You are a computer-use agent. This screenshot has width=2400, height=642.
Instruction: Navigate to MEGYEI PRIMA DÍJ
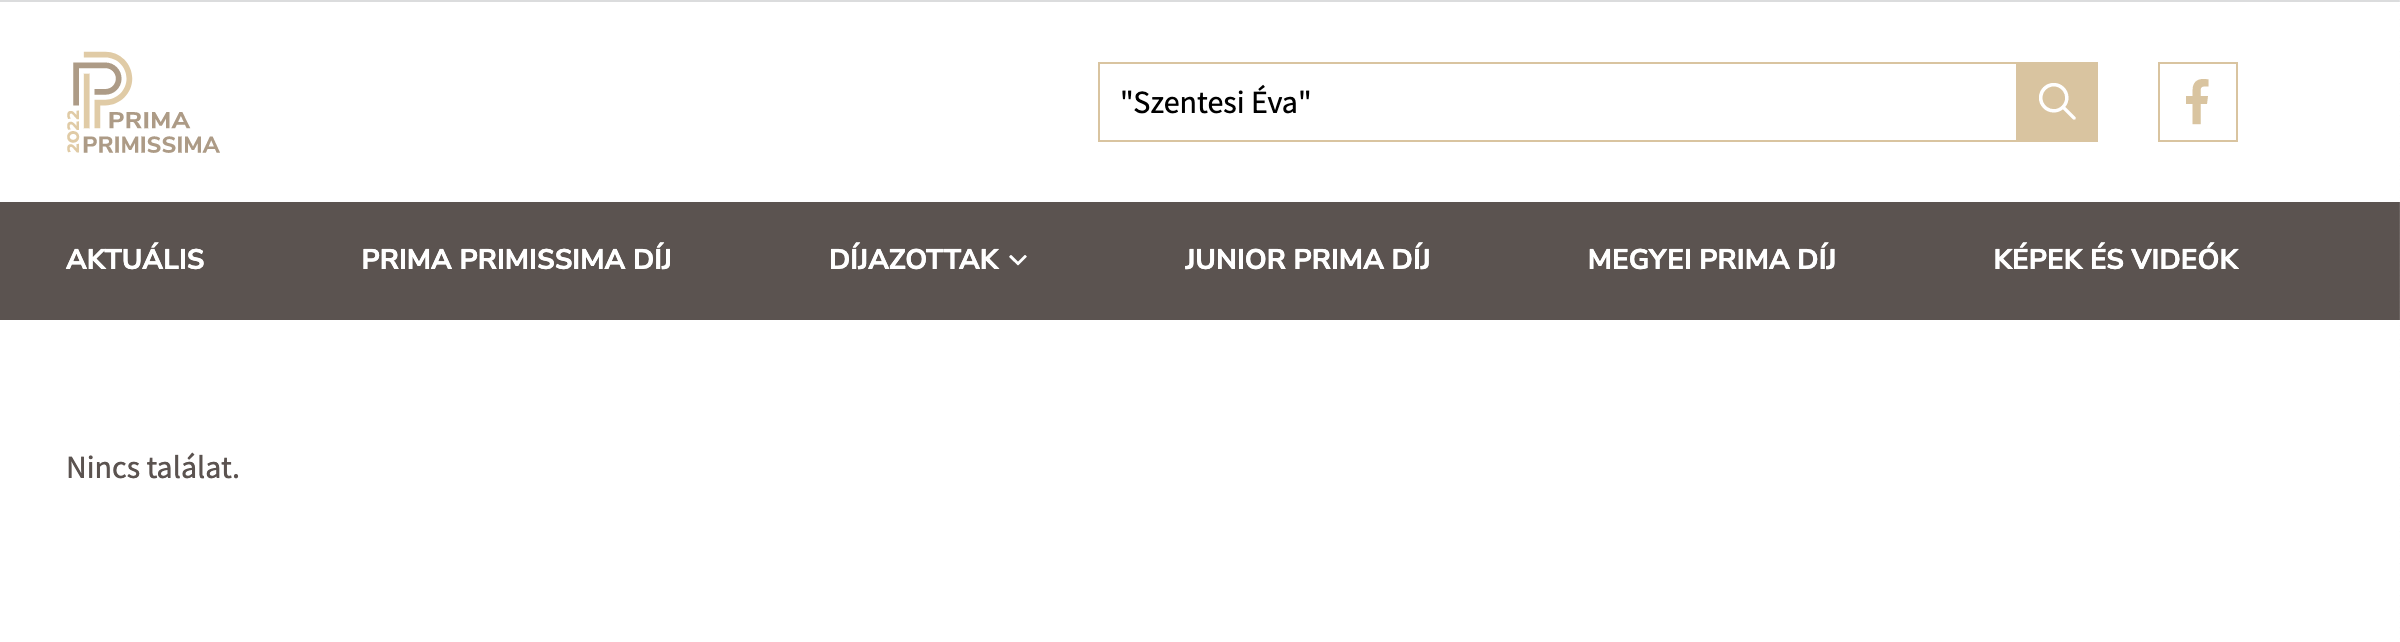tap(1711, 260)
